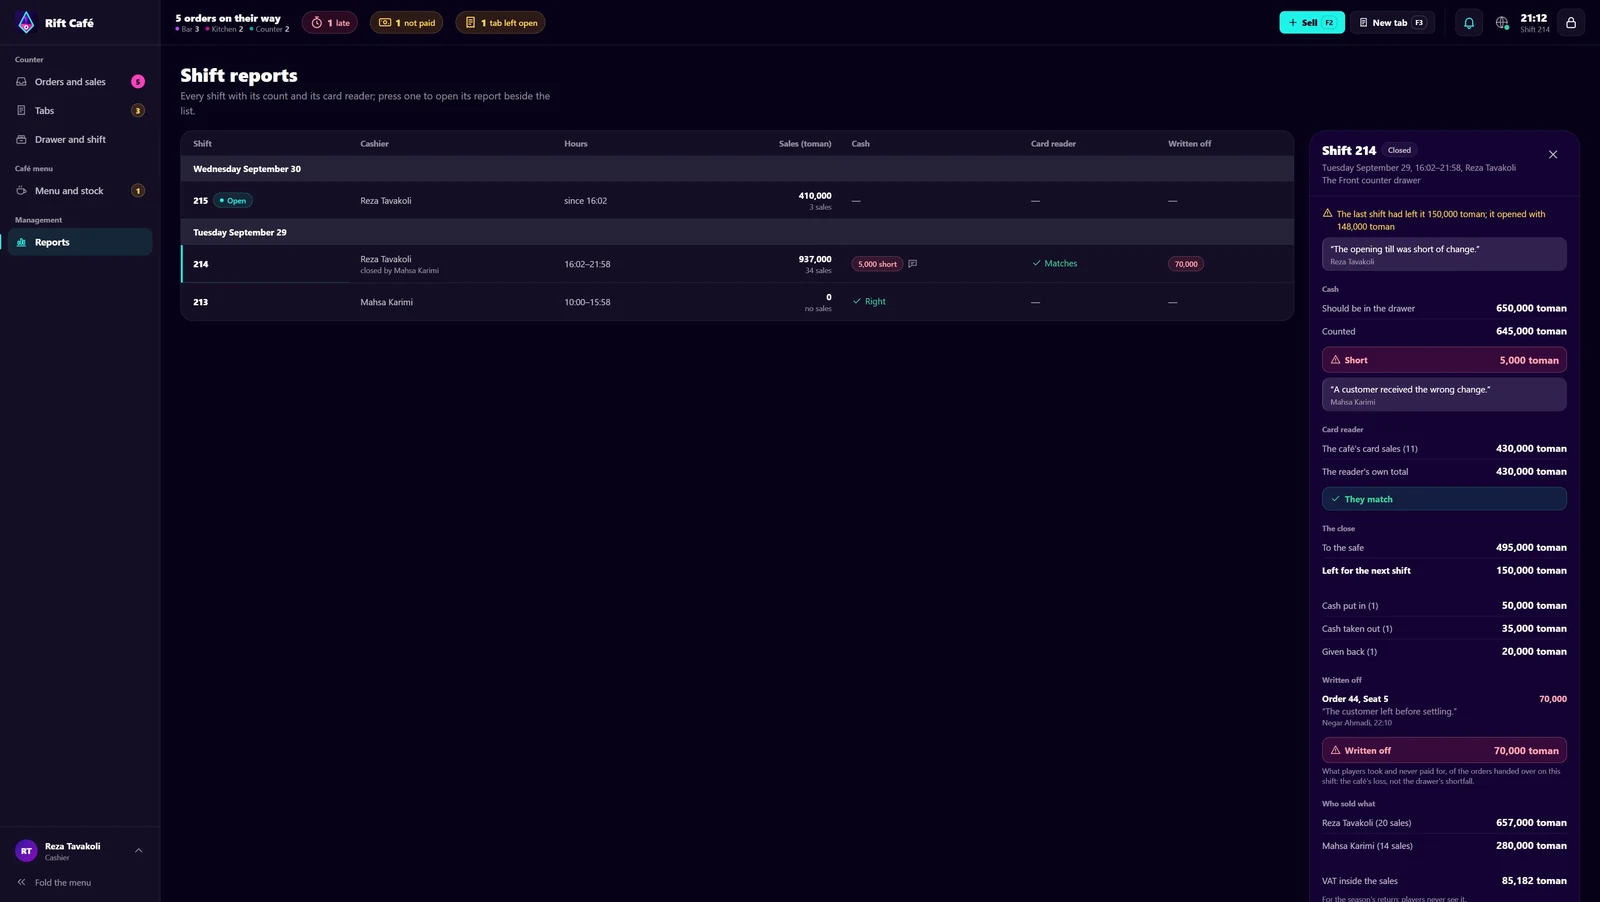Click the Cashier column header
1600x902 pixels.
click(375, 144)
